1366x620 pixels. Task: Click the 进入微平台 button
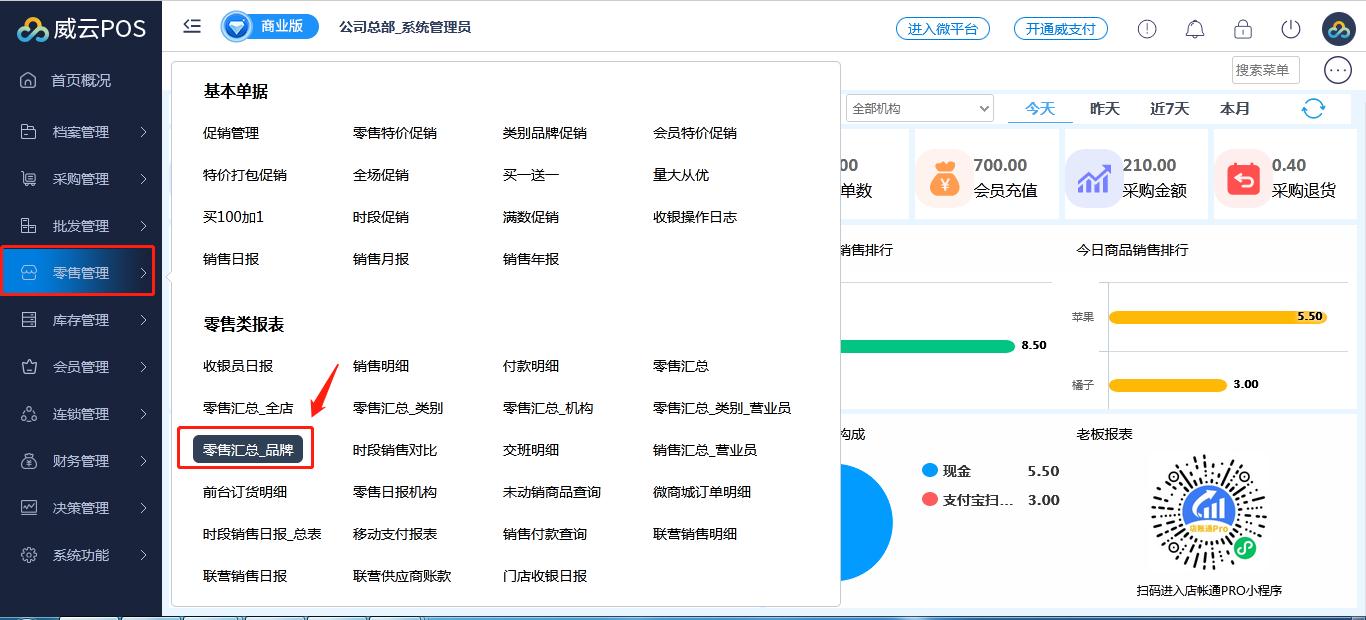[942, 29]
